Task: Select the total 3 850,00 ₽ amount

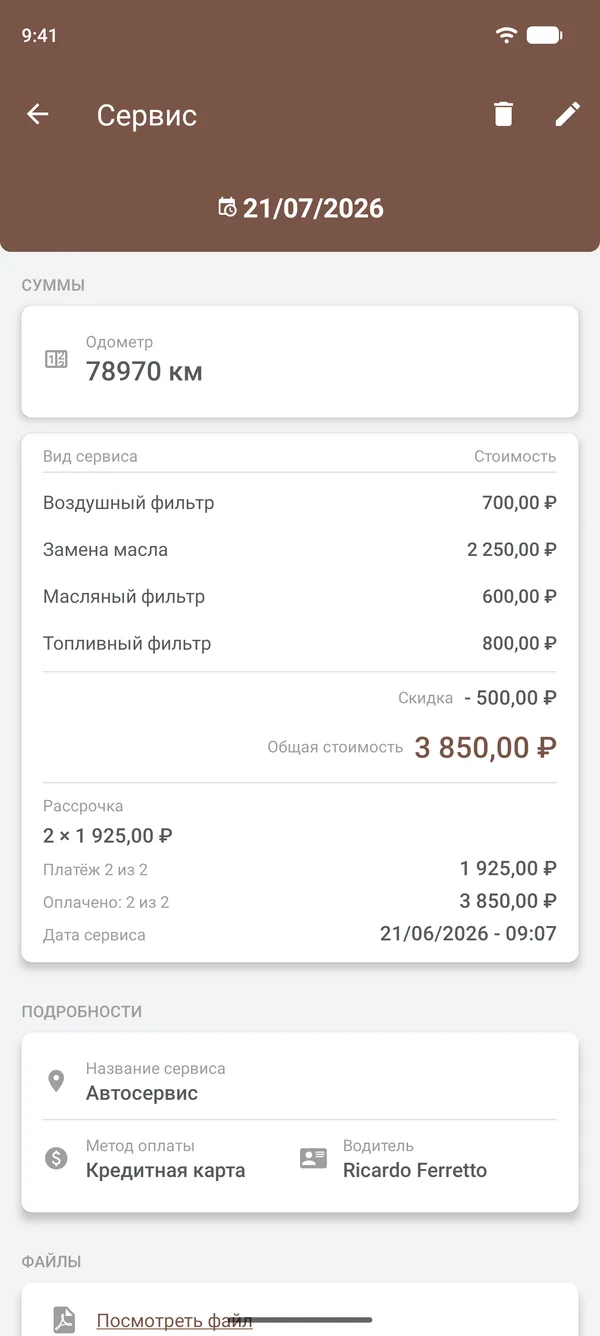Action: pyautogui.click(x=485, y=747)
